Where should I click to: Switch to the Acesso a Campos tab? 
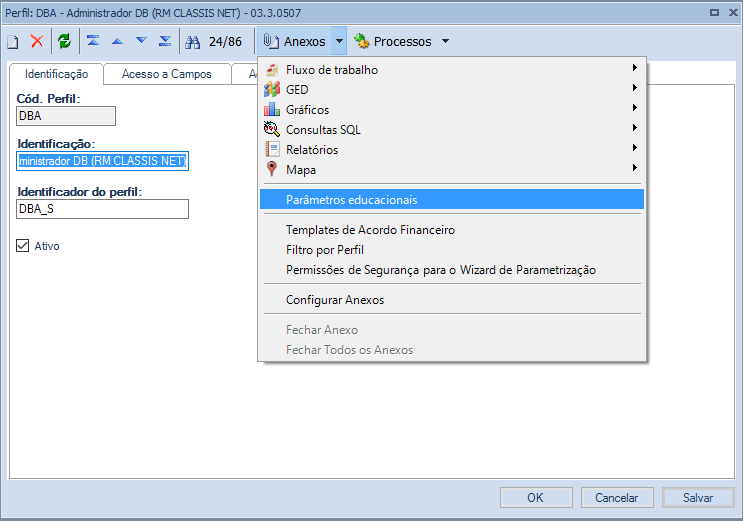[167, 74]
